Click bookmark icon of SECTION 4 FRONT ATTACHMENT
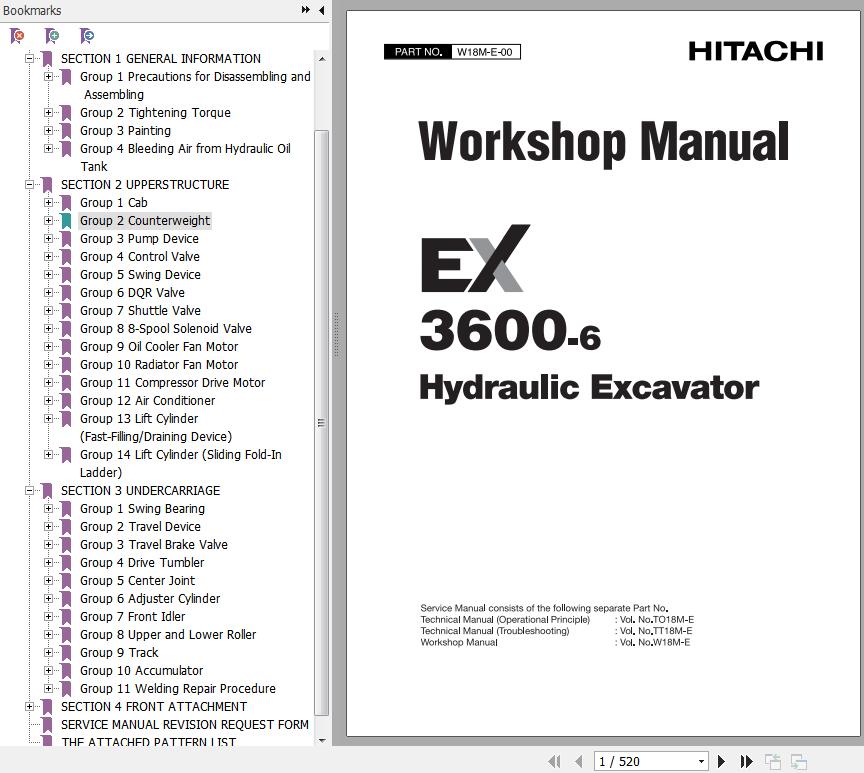This screenshot has width=864, height=773. 47,707
